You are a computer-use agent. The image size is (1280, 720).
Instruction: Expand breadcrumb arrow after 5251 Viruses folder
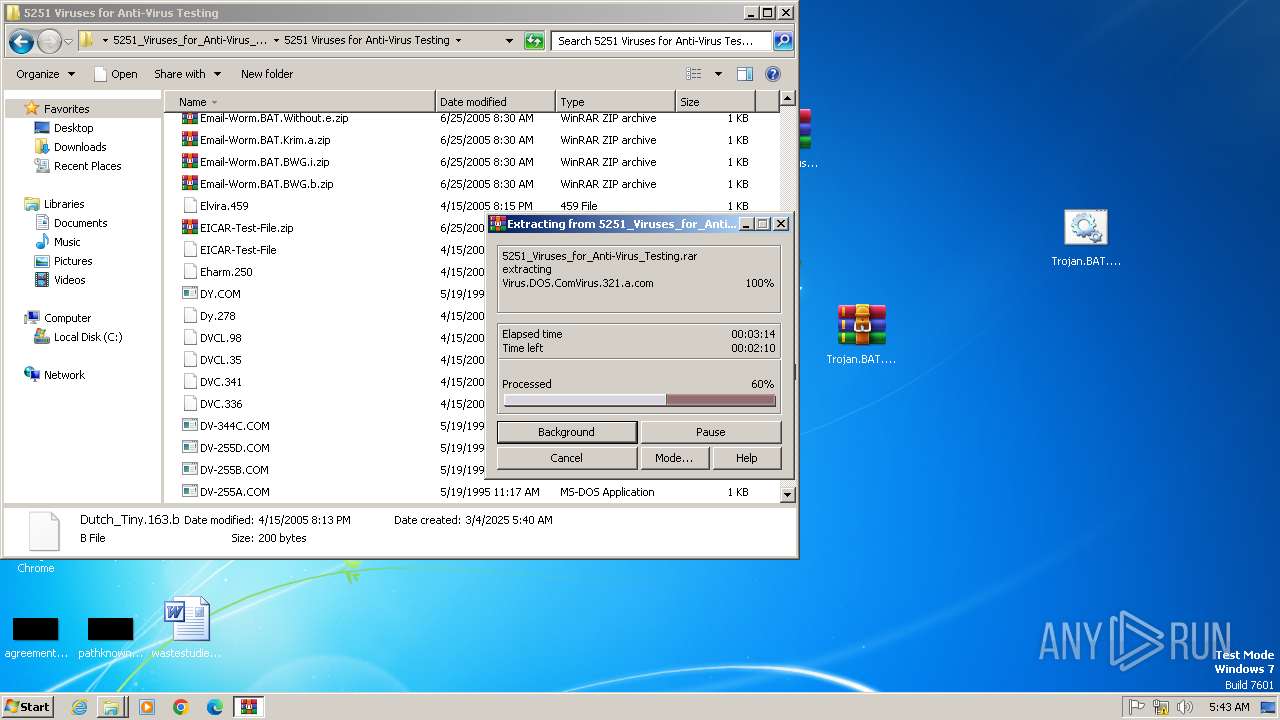(x=458, y=41)
